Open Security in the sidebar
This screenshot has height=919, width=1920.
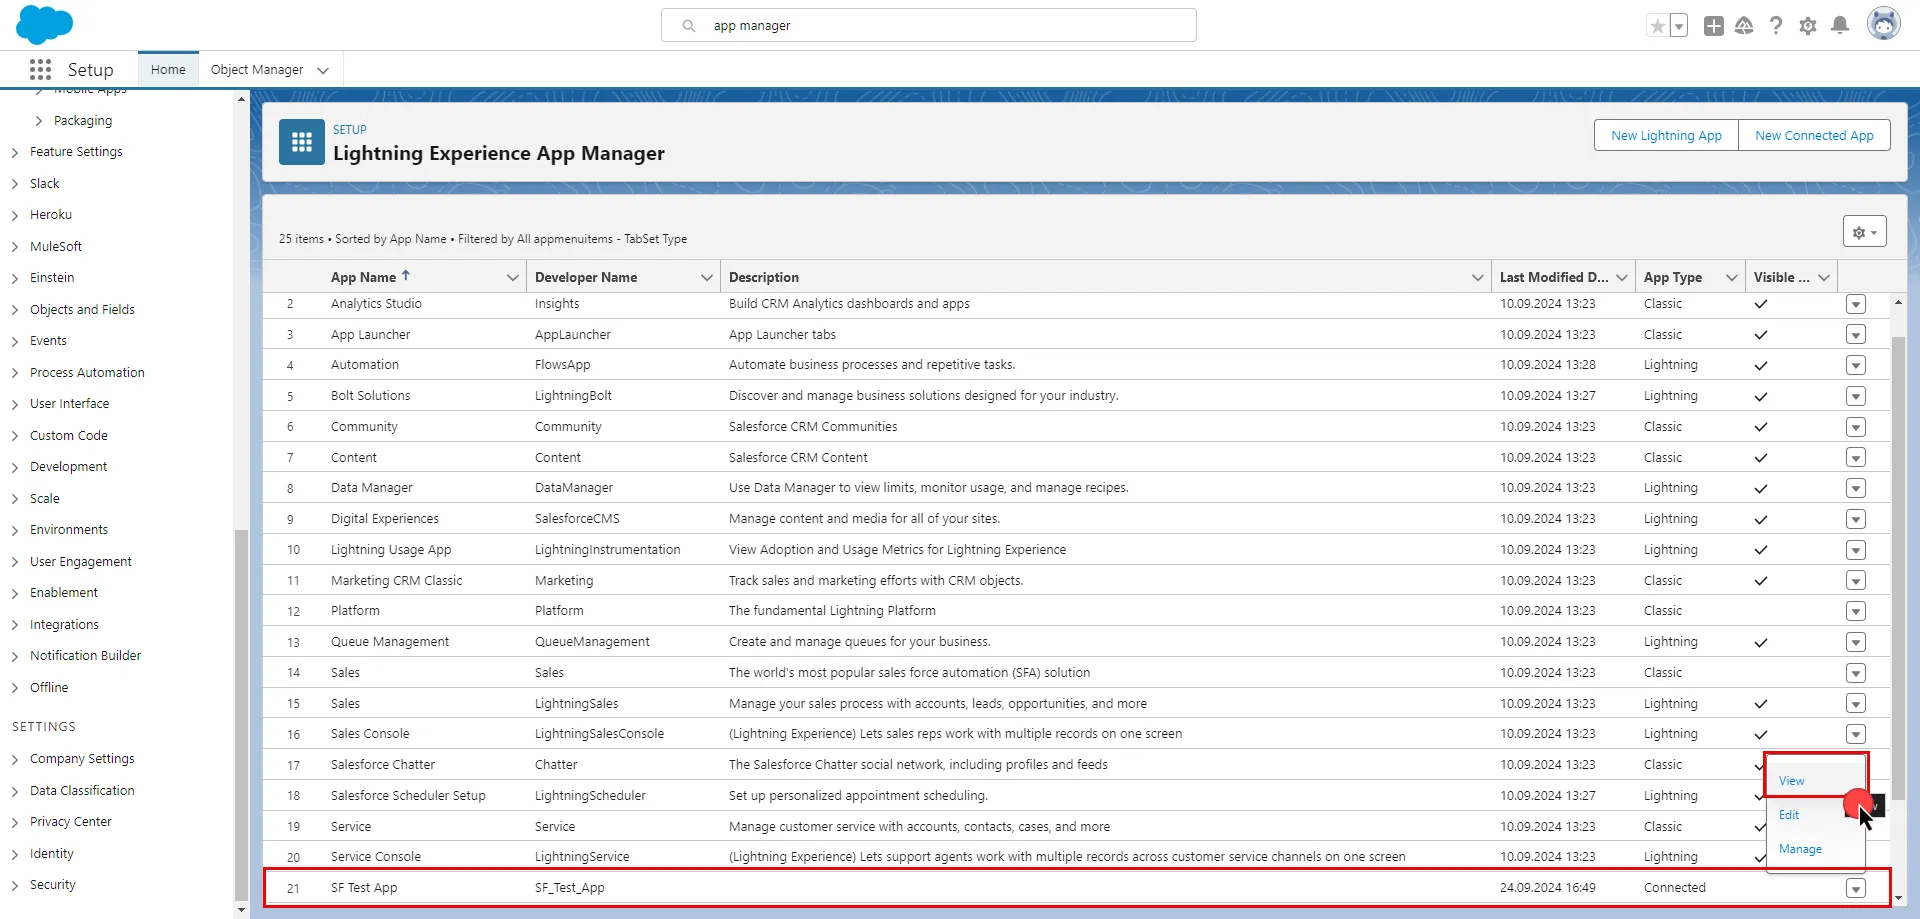[52, 885]
